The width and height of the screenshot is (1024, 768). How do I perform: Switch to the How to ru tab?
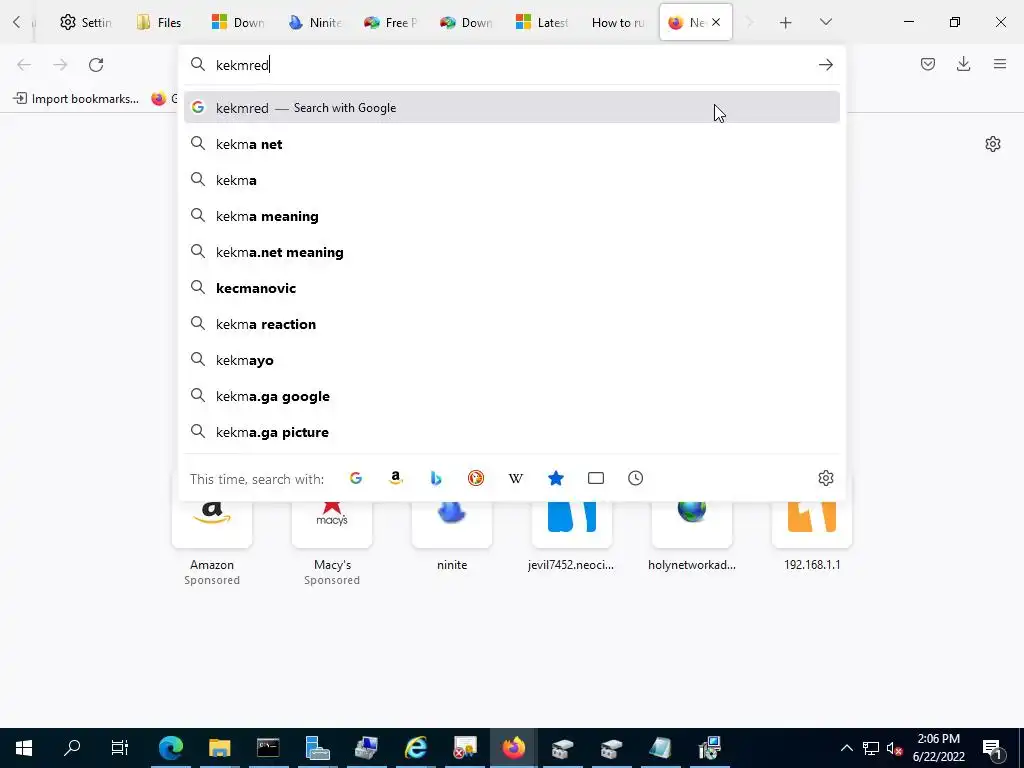(x=618, y=22)
